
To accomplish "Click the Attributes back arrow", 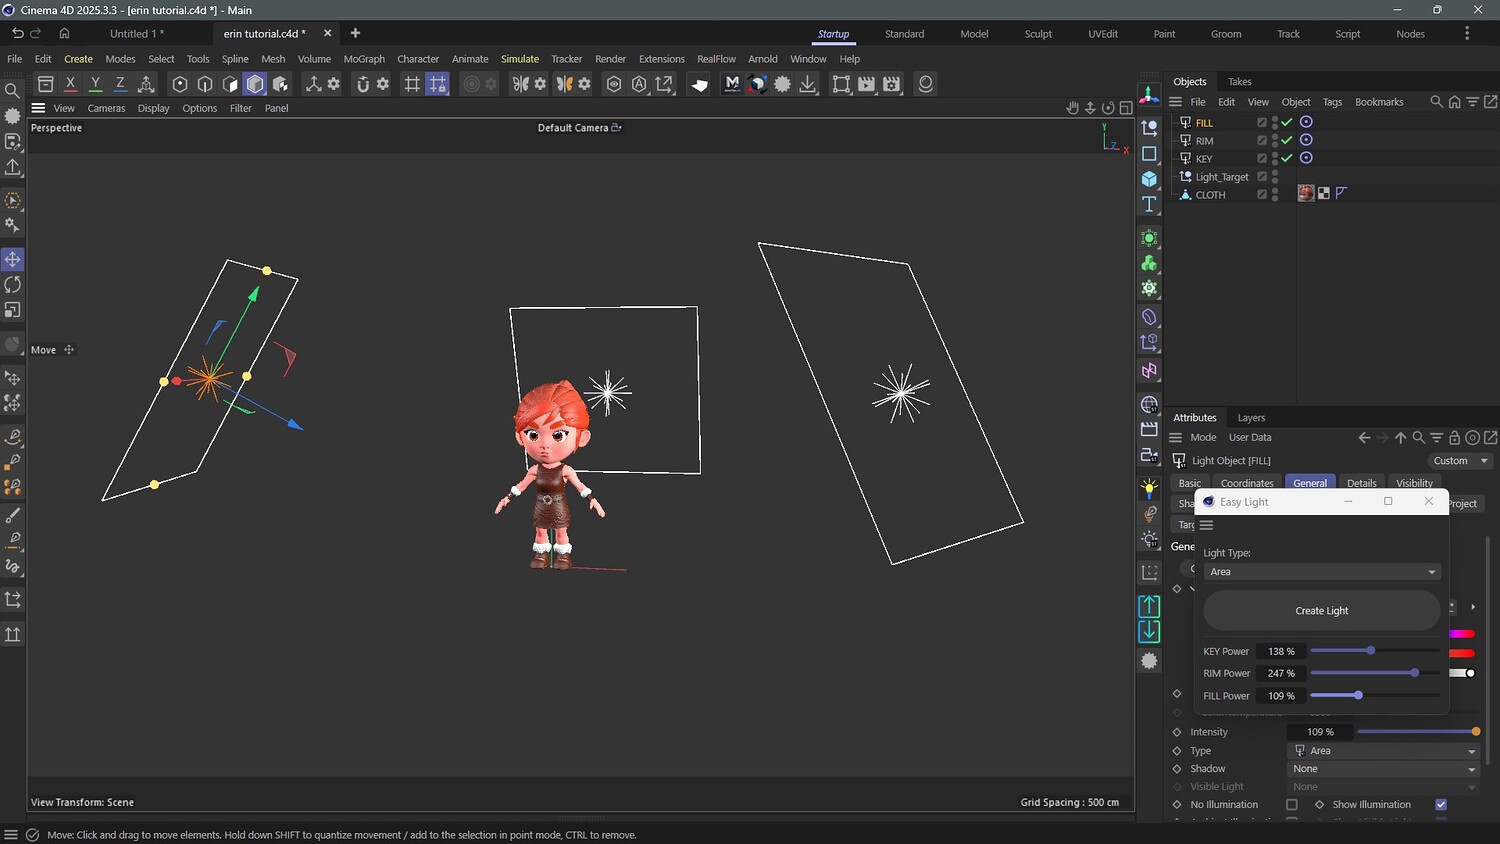I will click(x=1364, y=438).
